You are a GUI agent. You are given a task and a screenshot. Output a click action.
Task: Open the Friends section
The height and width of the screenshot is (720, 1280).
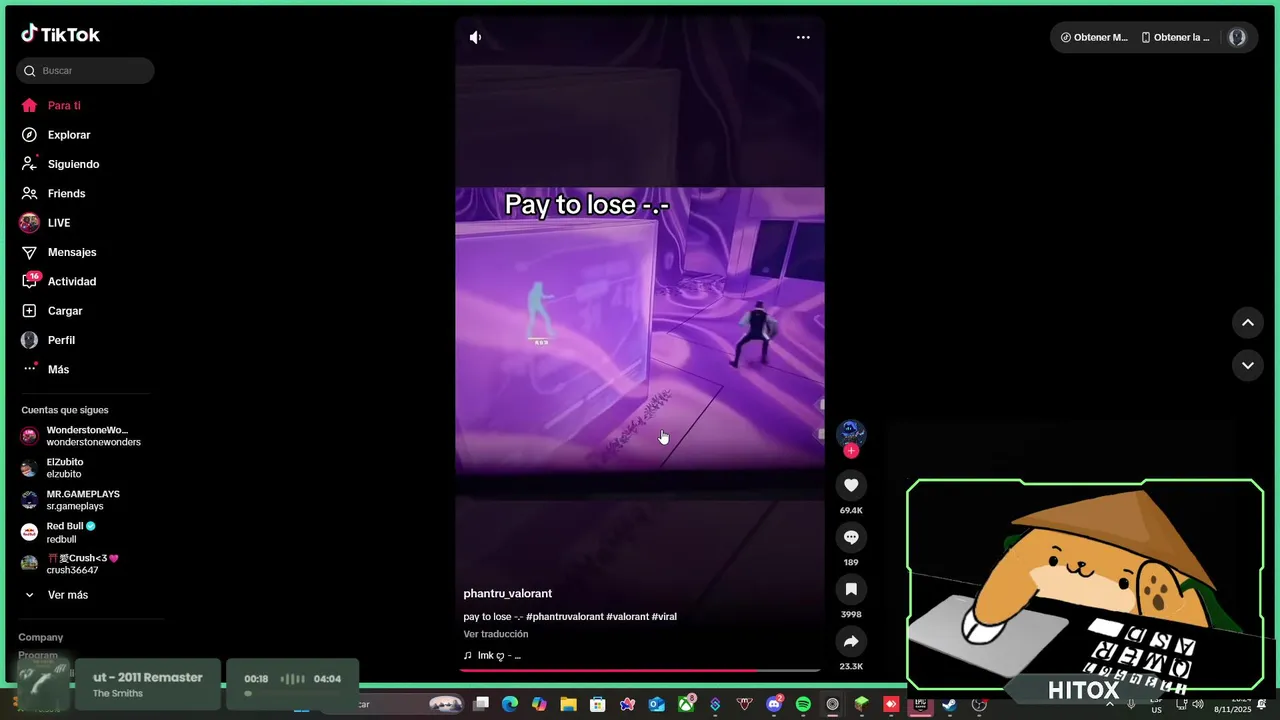click(x=66, y=194)
